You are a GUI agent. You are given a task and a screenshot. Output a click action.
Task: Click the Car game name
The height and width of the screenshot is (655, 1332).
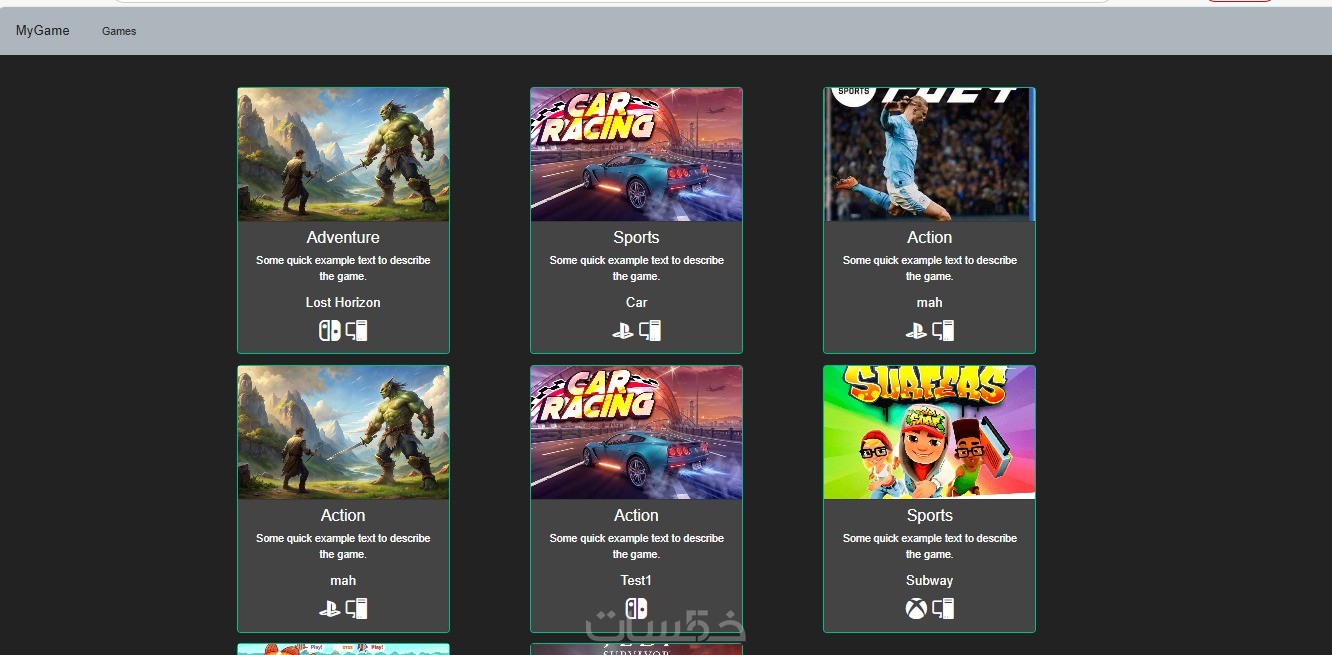point(636,302)
